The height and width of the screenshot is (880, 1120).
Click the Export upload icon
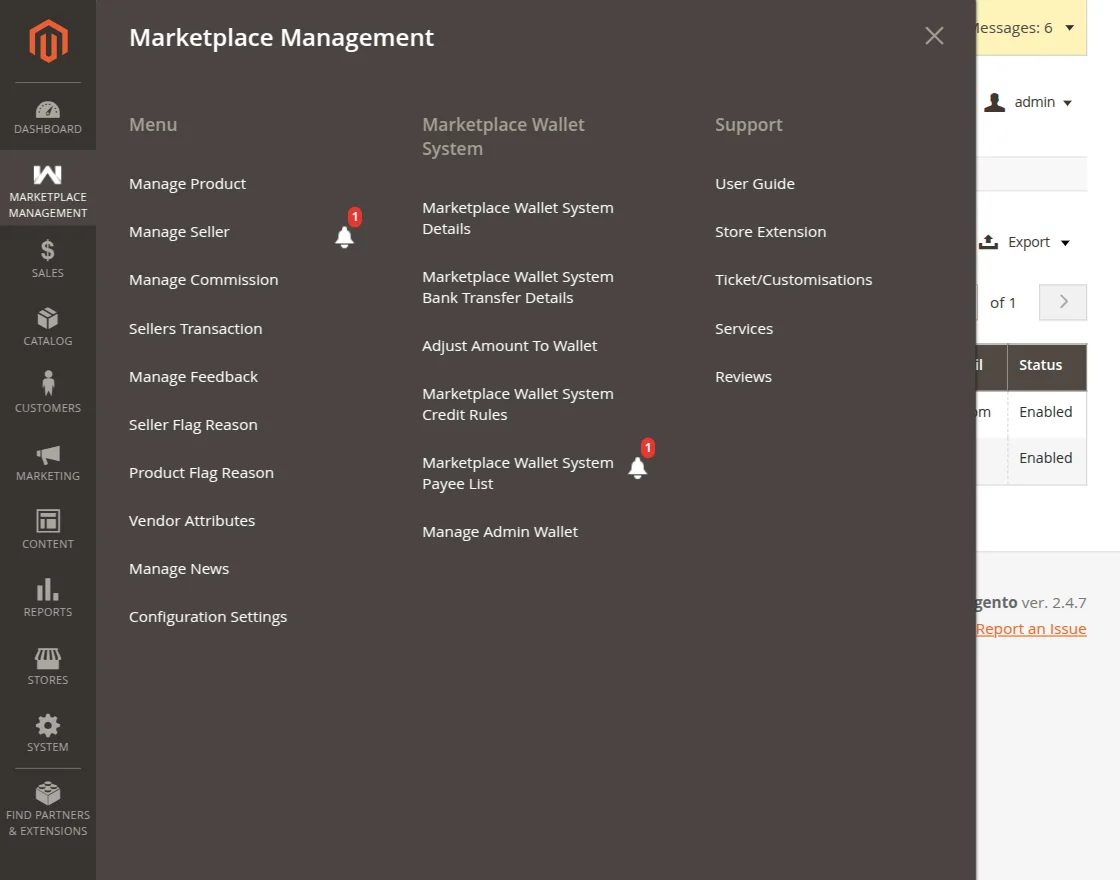click(989, 242)
